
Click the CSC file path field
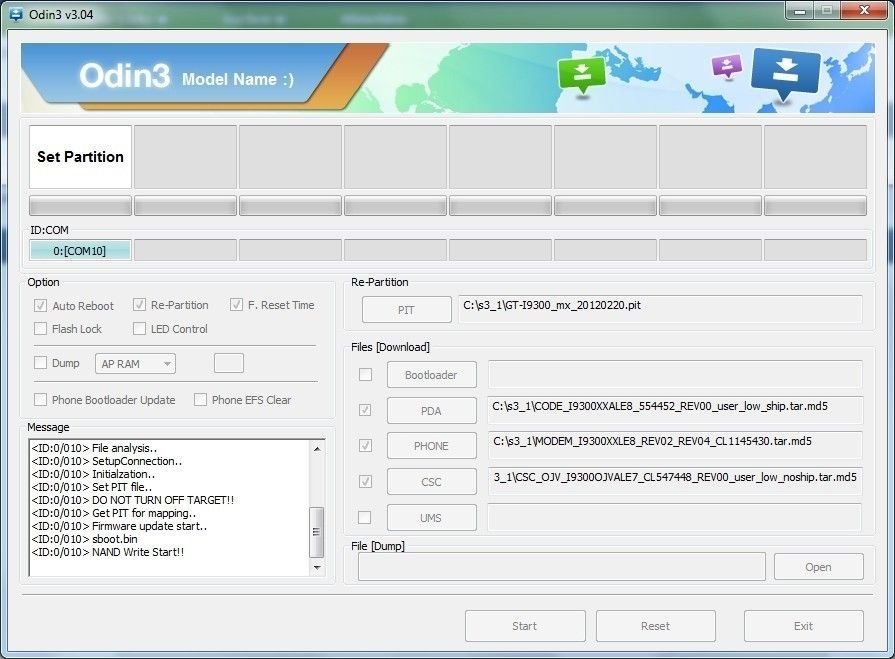[x=675, y=481]
